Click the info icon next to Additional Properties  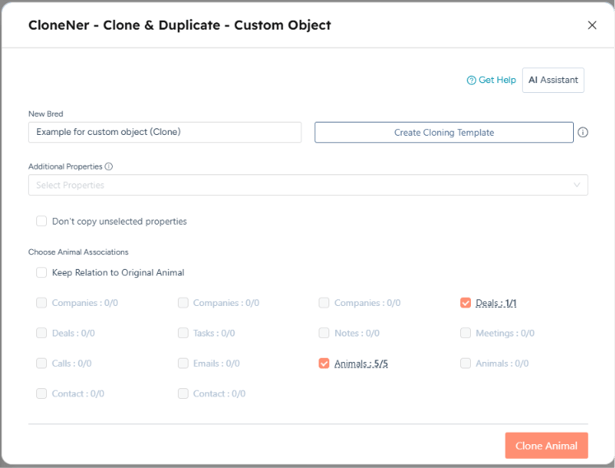(x=109, y=166)
